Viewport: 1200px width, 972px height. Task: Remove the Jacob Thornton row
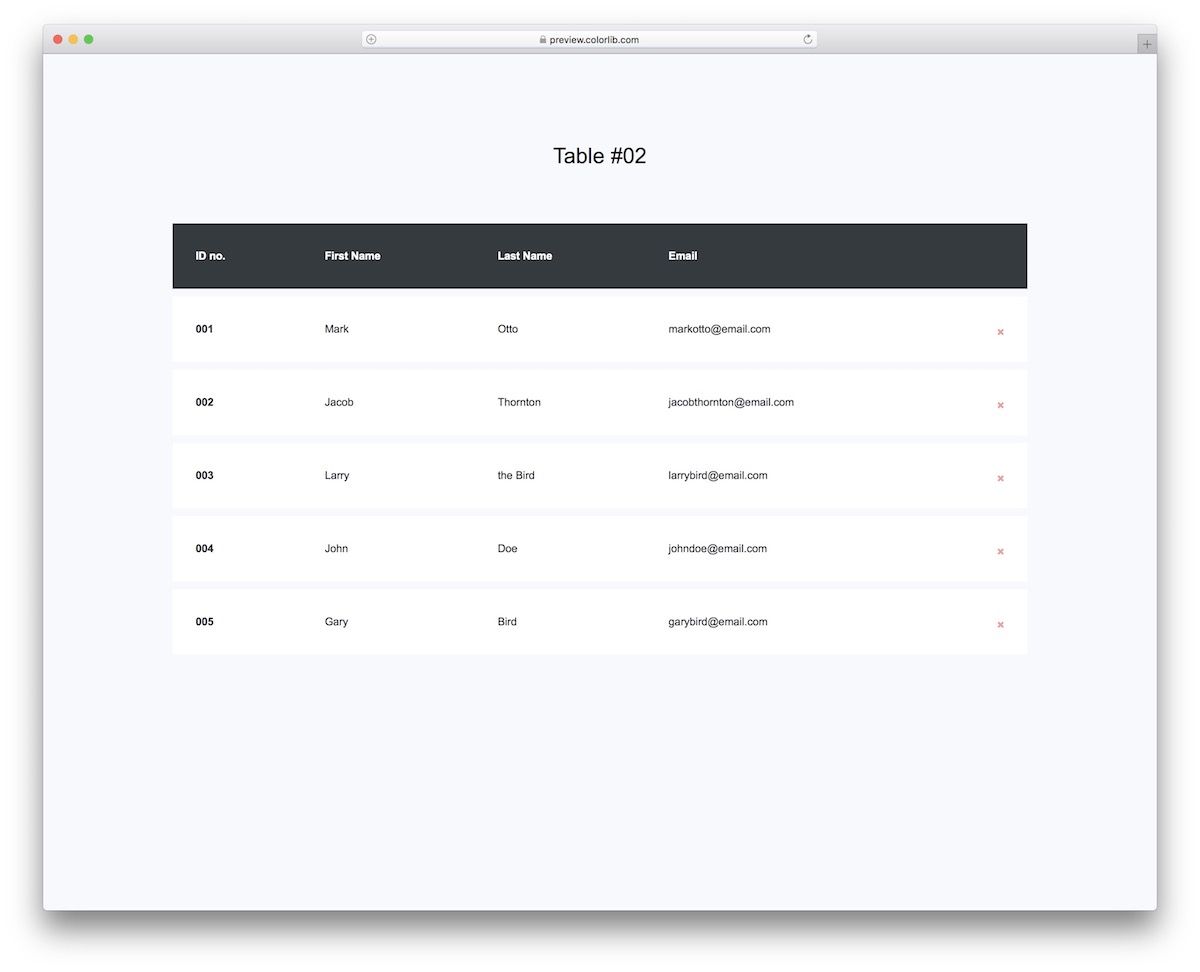coord(1000,405)
